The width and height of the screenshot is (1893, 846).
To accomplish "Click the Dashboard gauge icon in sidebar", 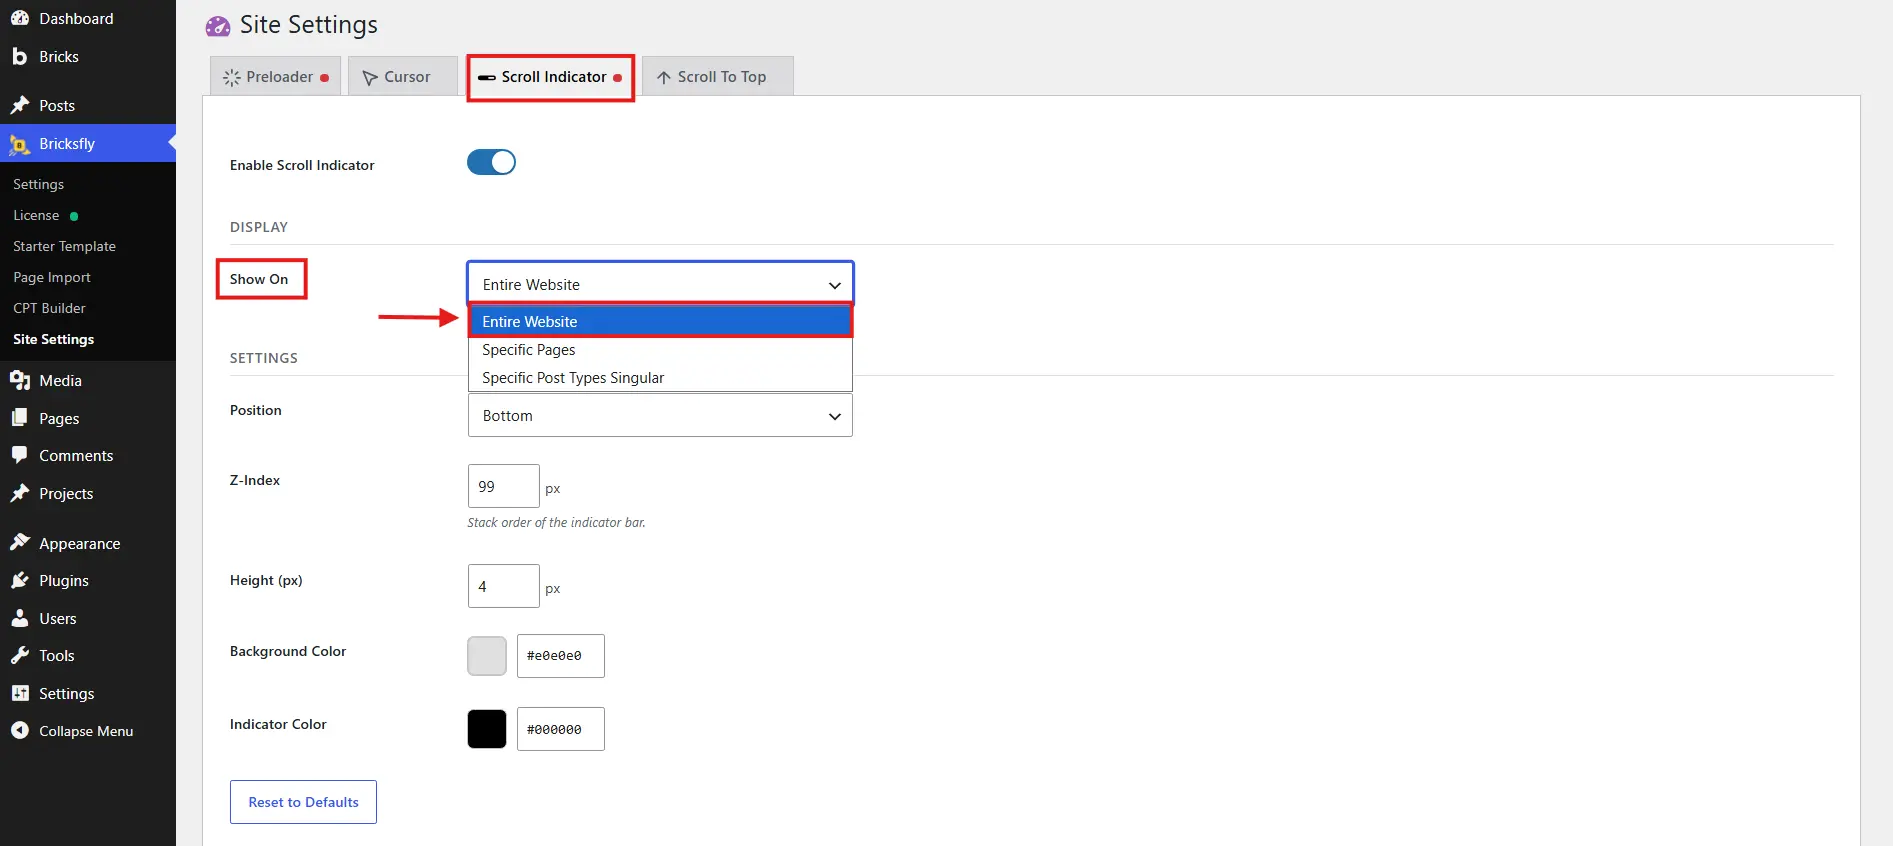I will click(20, 18).
